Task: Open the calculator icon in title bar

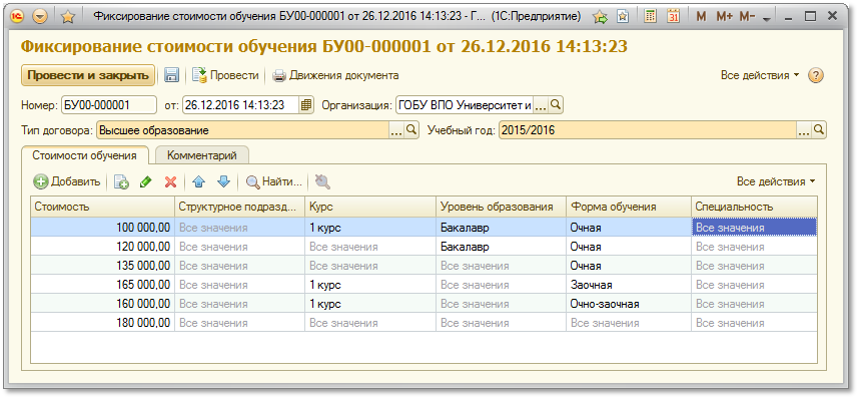Action: [650, 16]
